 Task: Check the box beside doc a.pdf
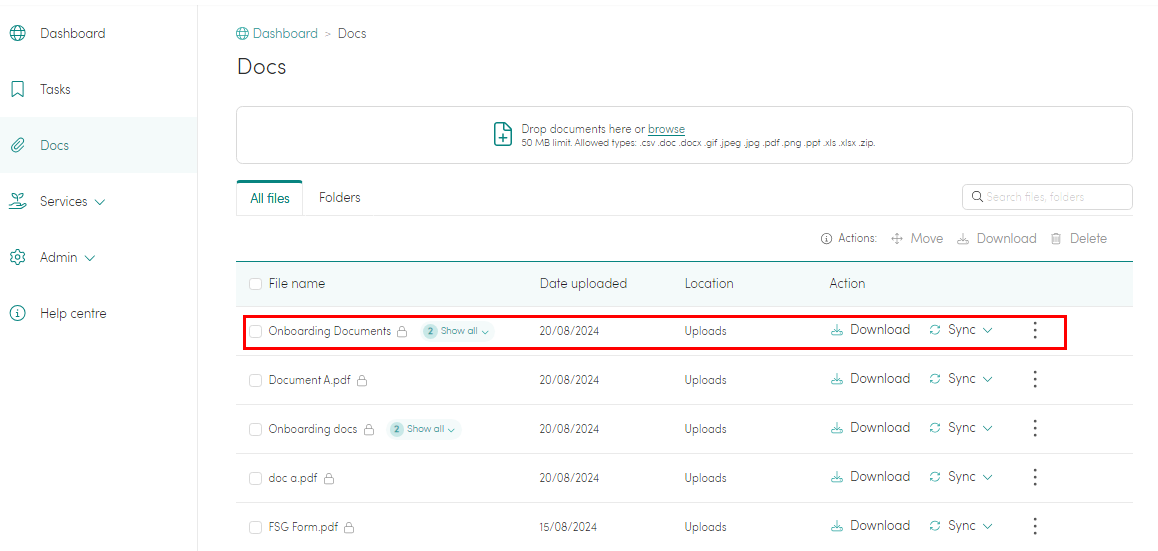pos(256,478)
